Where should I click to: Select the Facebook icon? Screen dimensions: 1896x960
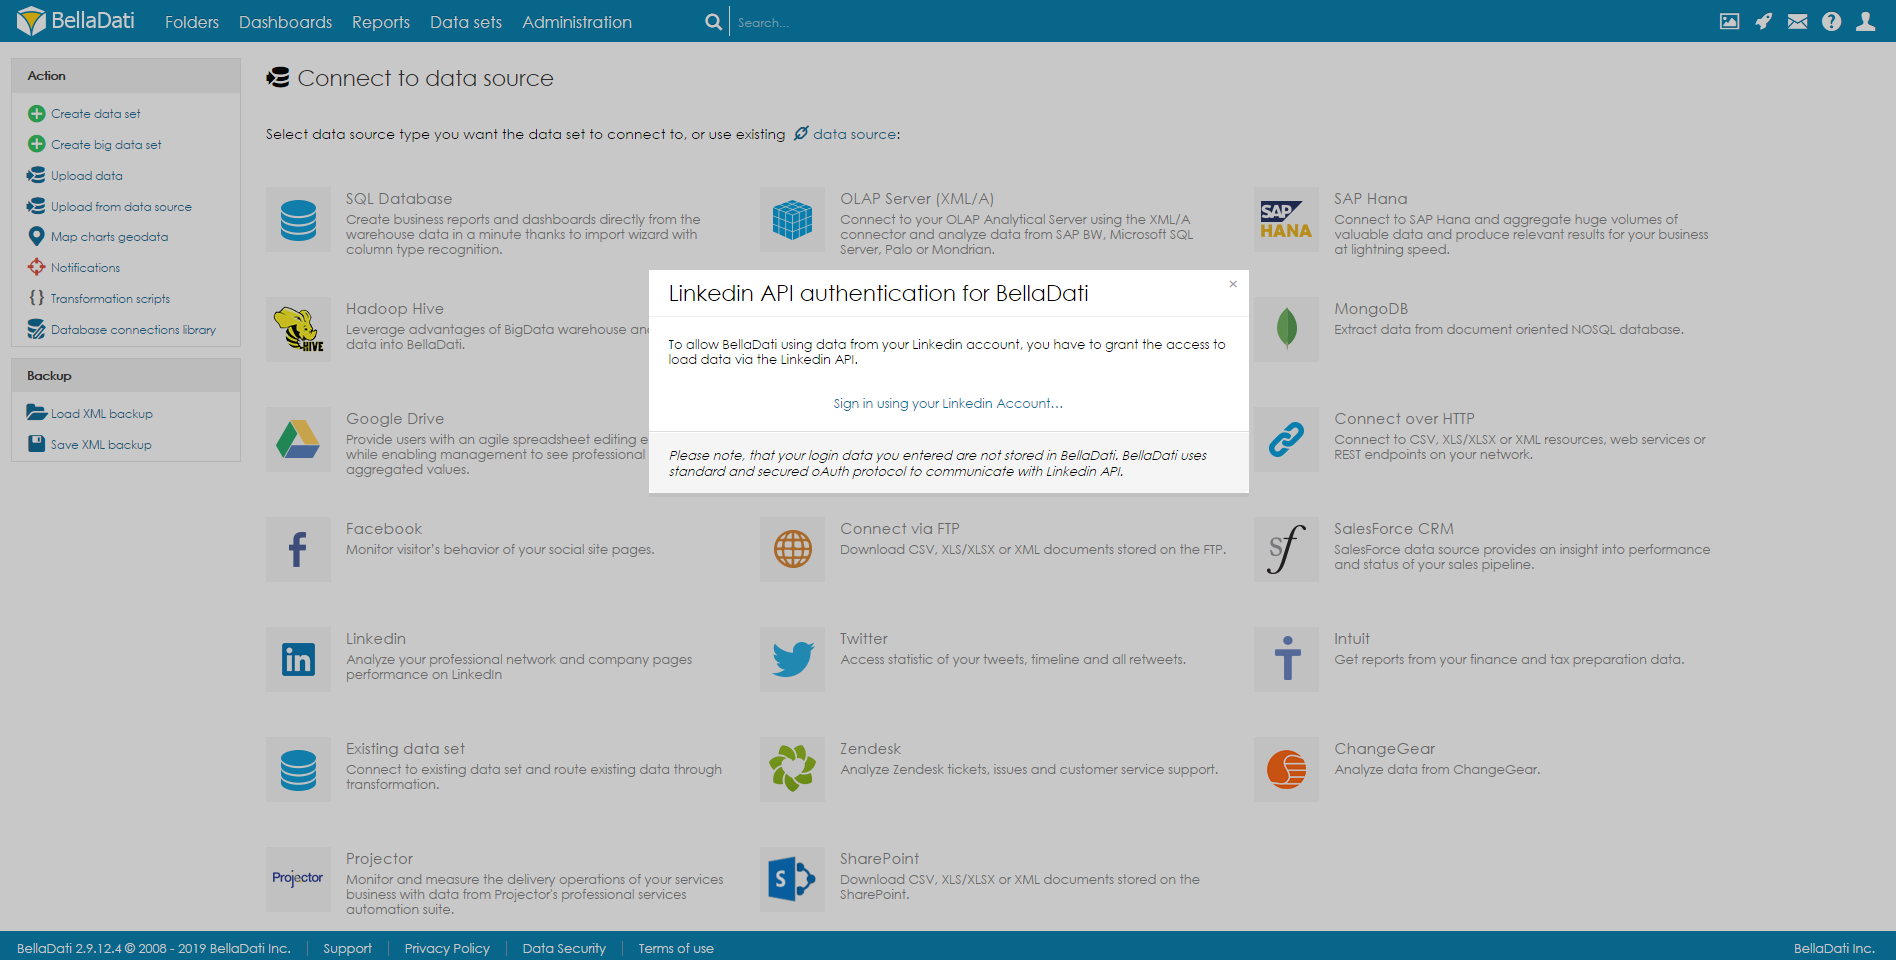(298, 550)
